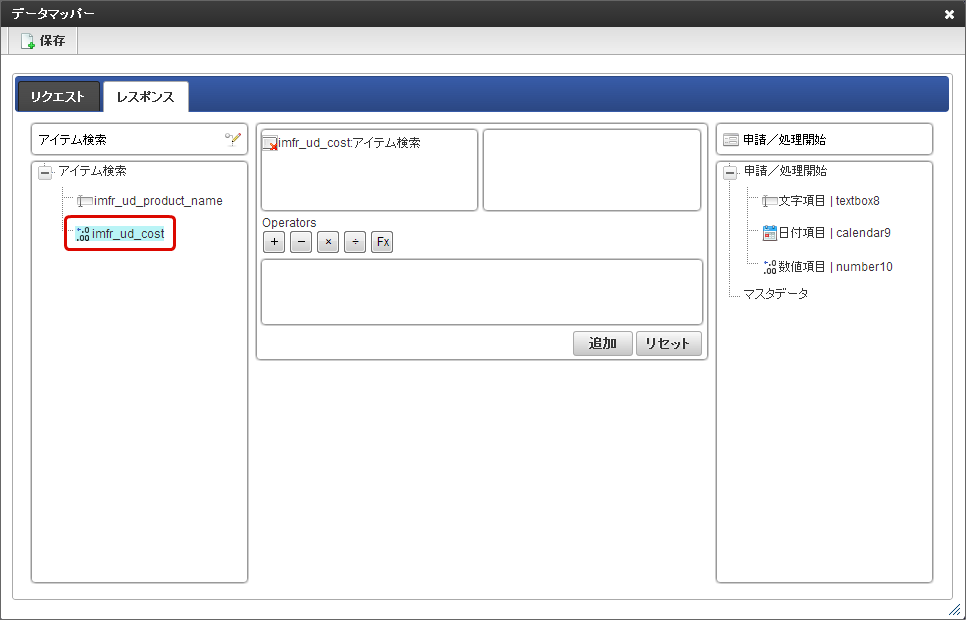
Task: Insert the plus operator
Action: tap(274, 242)
